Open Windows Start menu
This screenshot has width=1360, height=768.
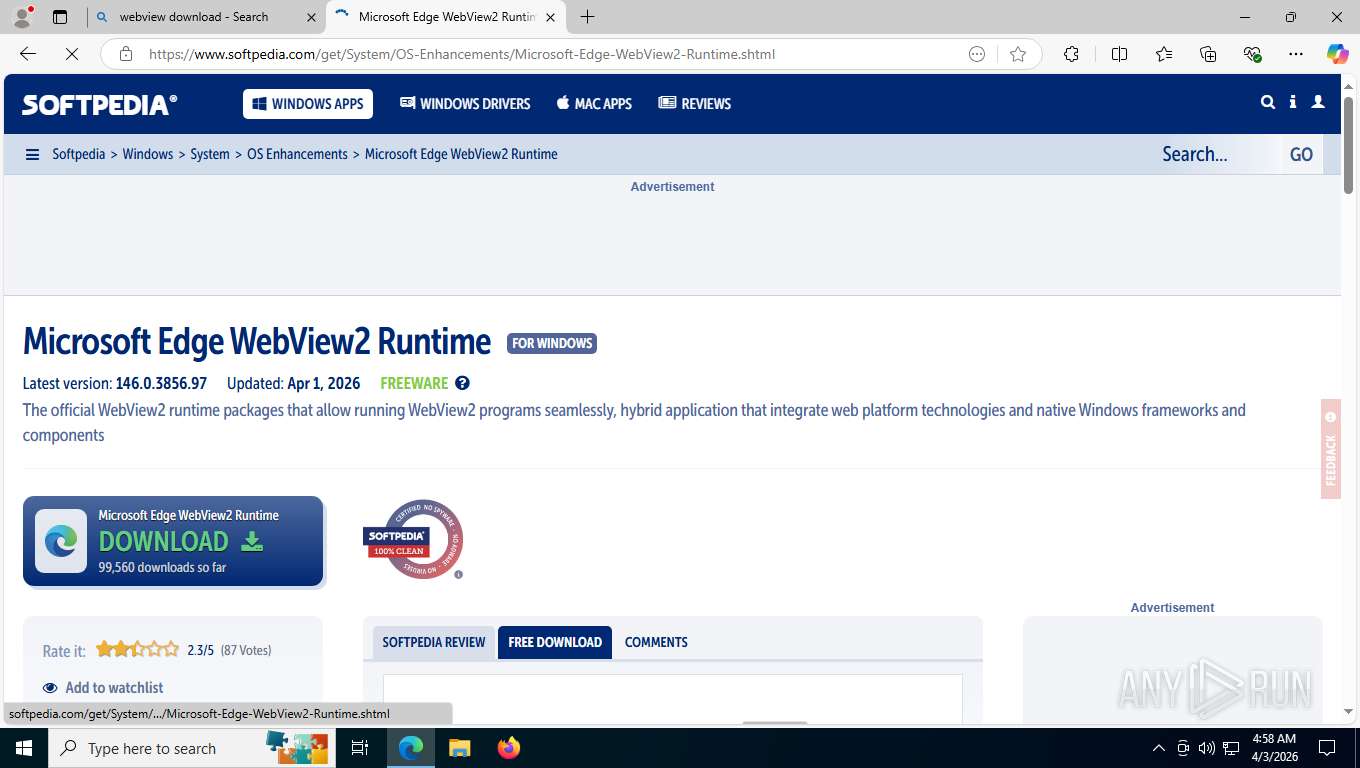tap(23, 748)
